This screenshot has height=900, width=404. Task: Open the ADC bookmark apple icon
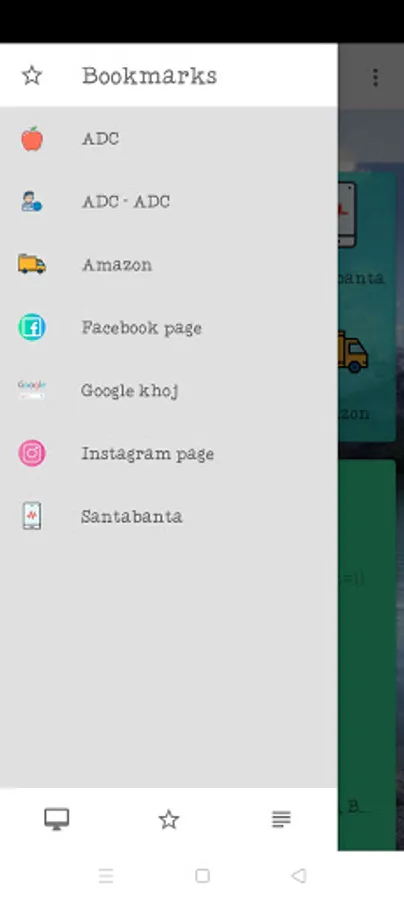pyautogui.click(x=32, y=139)
